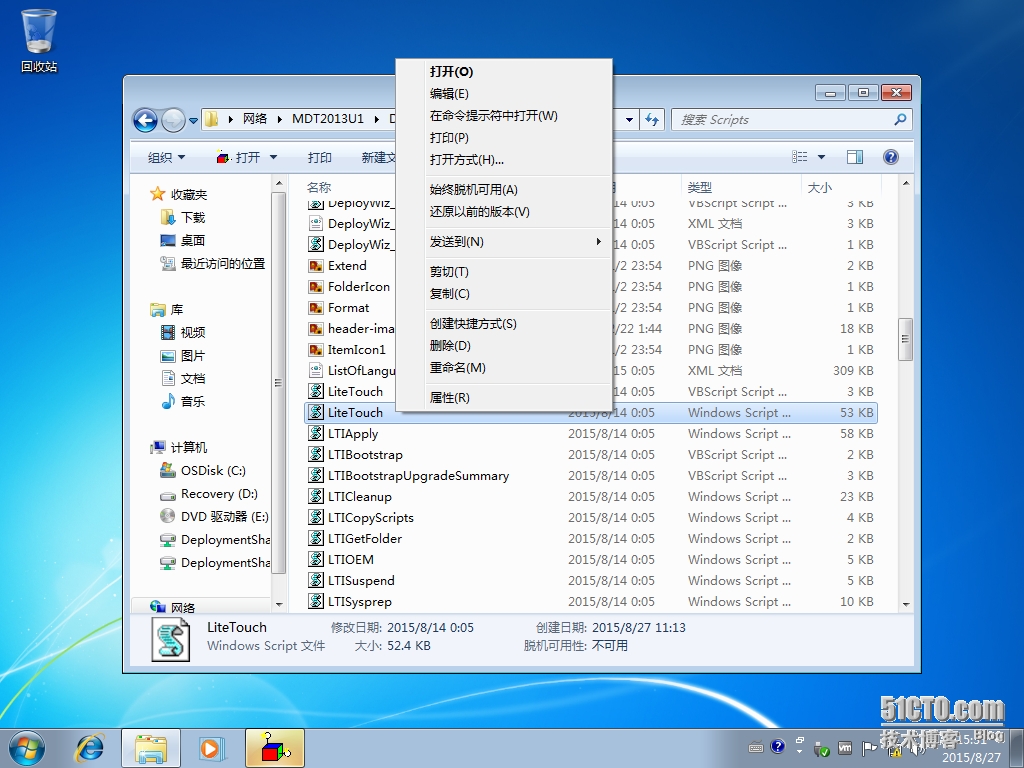Click the file list scrollbar thumb

[x=905, y=339]
